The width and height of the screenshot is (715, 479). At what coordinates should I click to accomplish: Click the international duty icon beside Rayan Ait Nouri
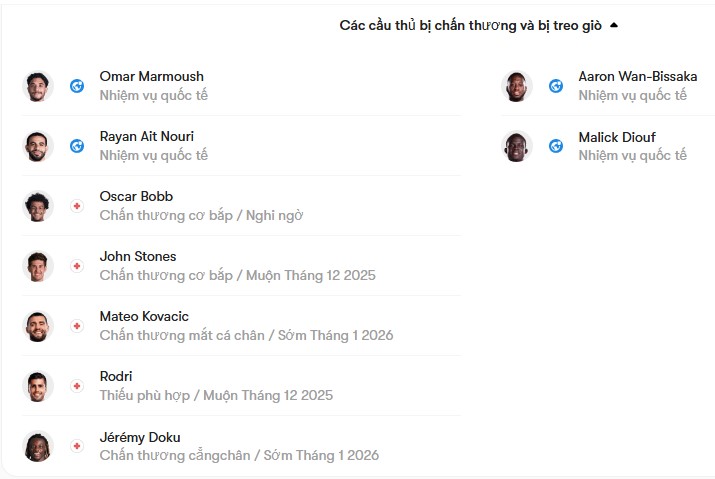click(x=77, y=146)
